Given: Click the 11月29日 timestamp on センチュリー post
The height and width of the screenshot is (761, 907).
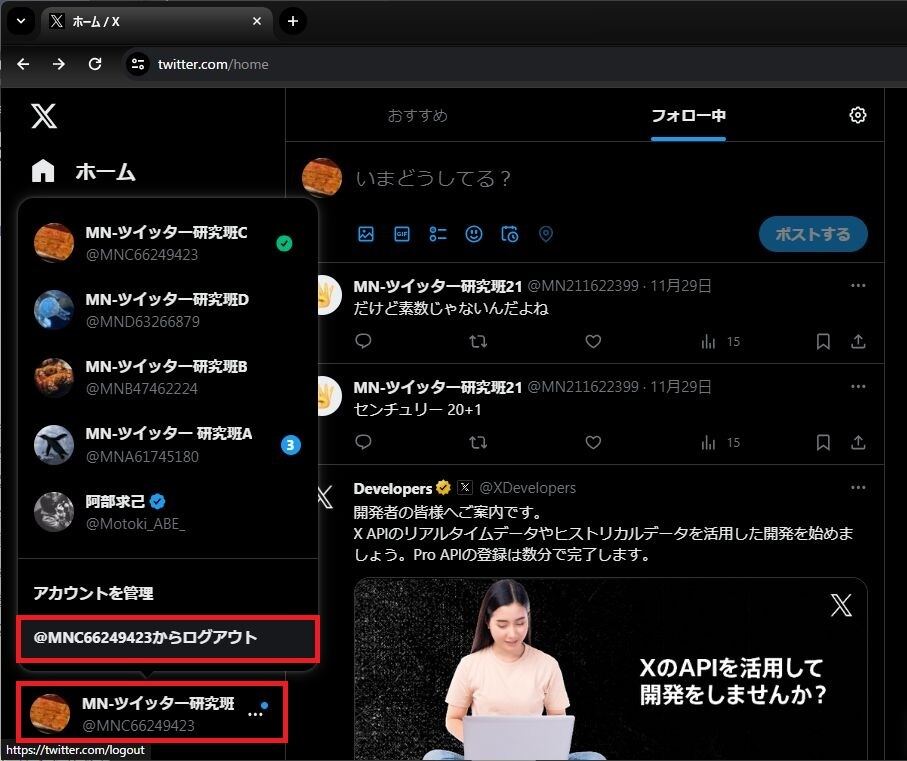Looking at the screenshot, I should pos(681,387).
